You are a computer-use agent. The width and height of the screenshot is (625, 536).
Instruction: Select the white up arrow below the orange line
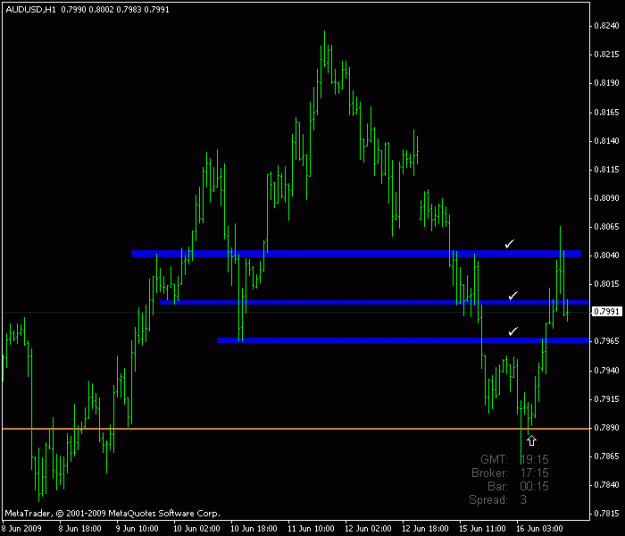coord(531,441)
